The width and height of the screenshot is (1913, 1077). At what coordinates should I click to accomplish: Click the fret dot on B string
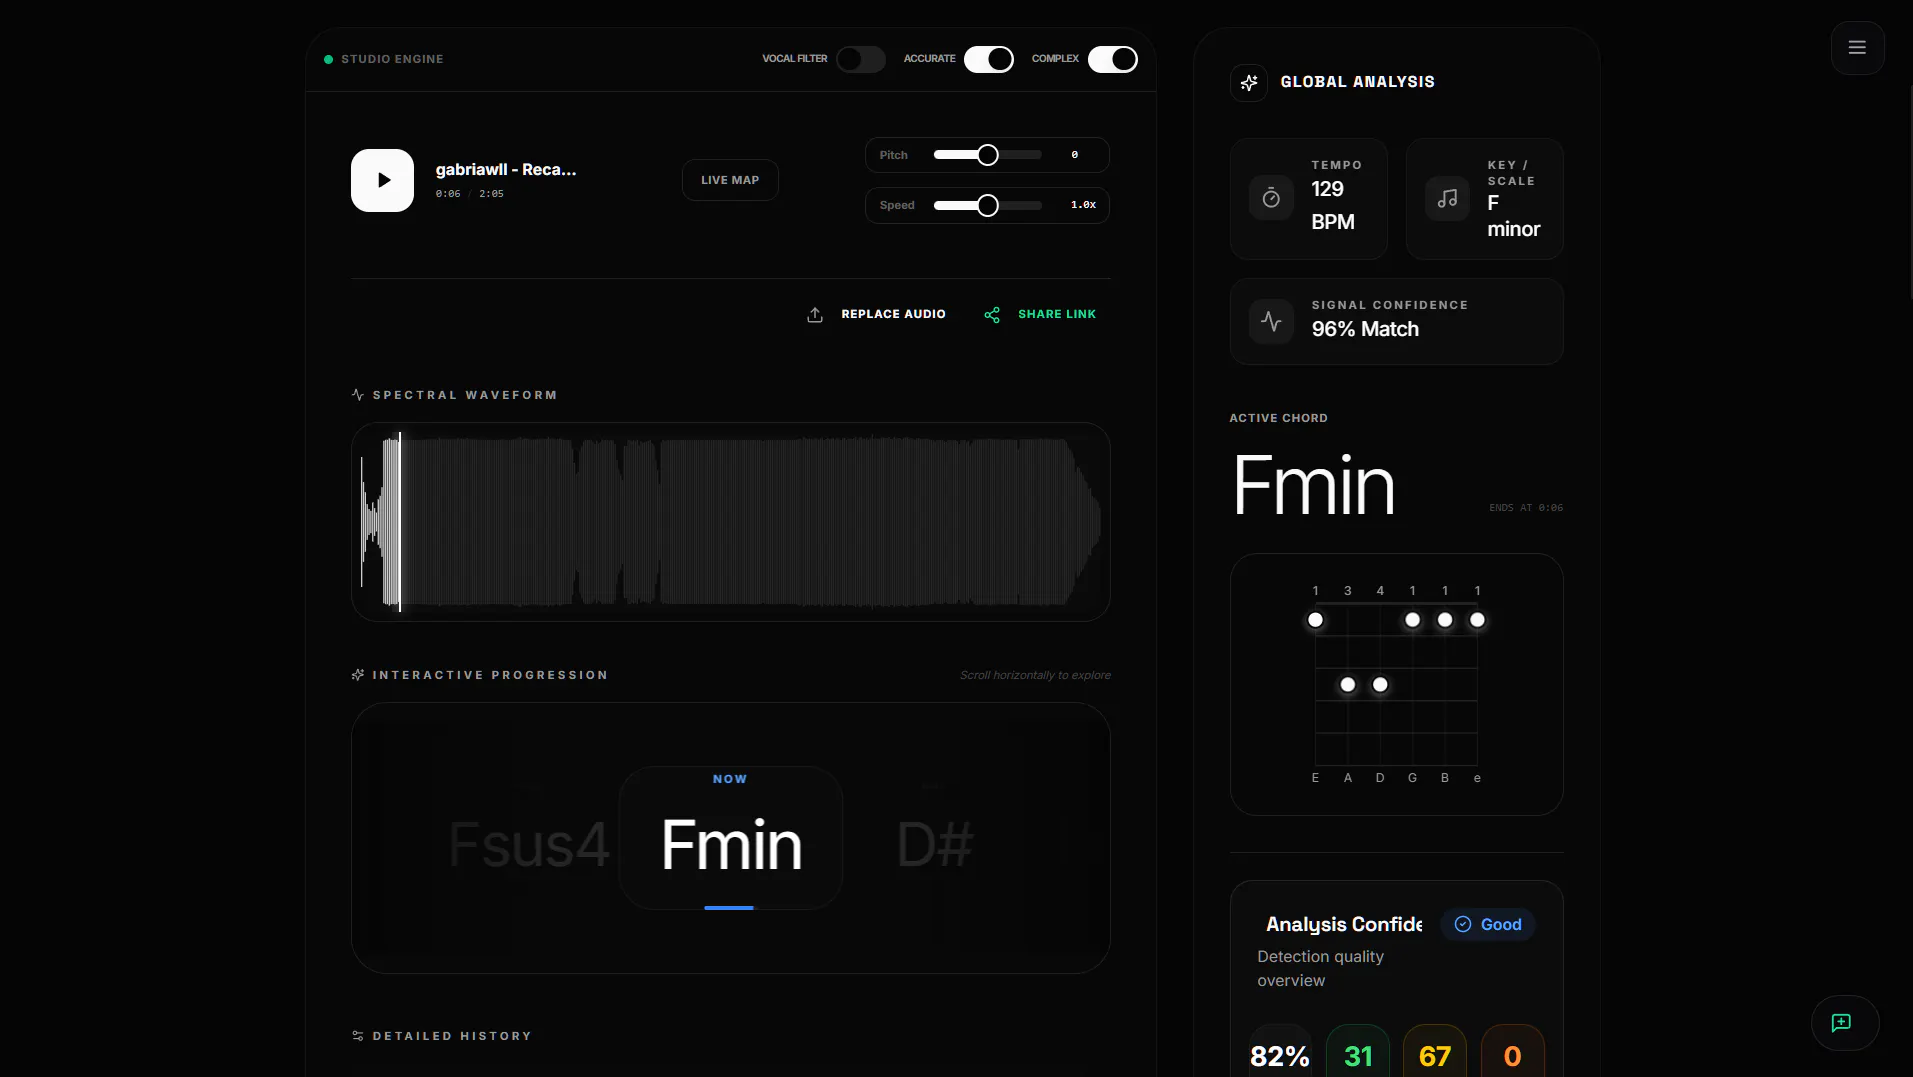[x=1445, y=620]
